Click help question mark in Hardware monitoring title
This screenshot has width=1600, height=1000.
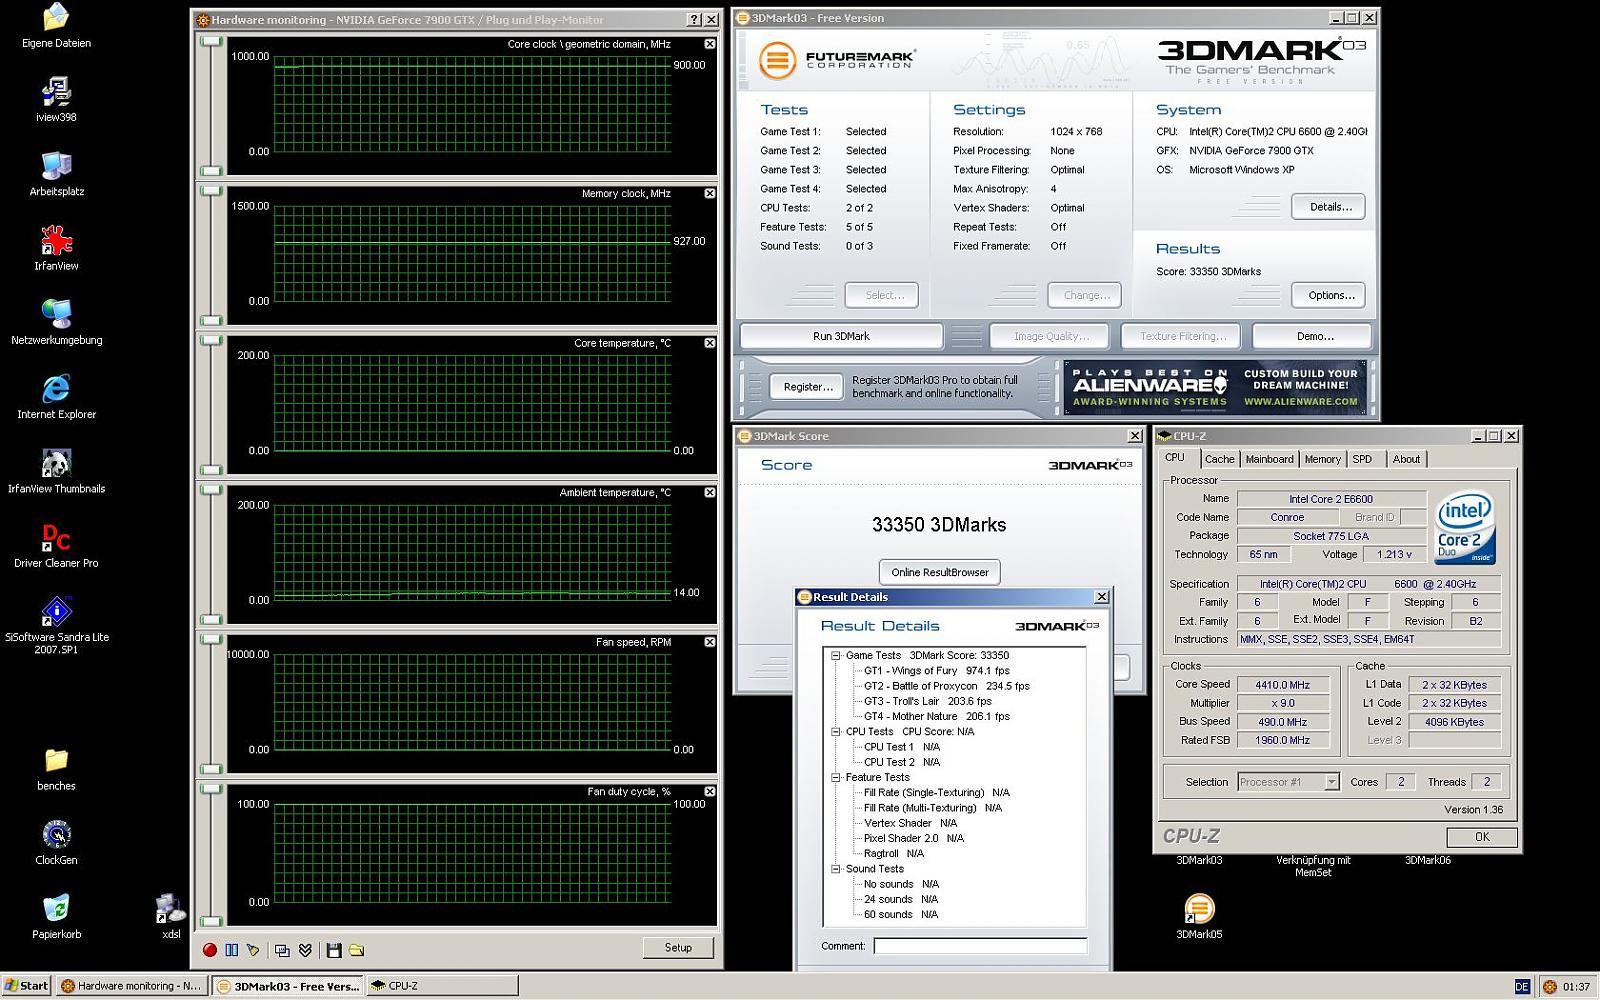coord(694,19)
